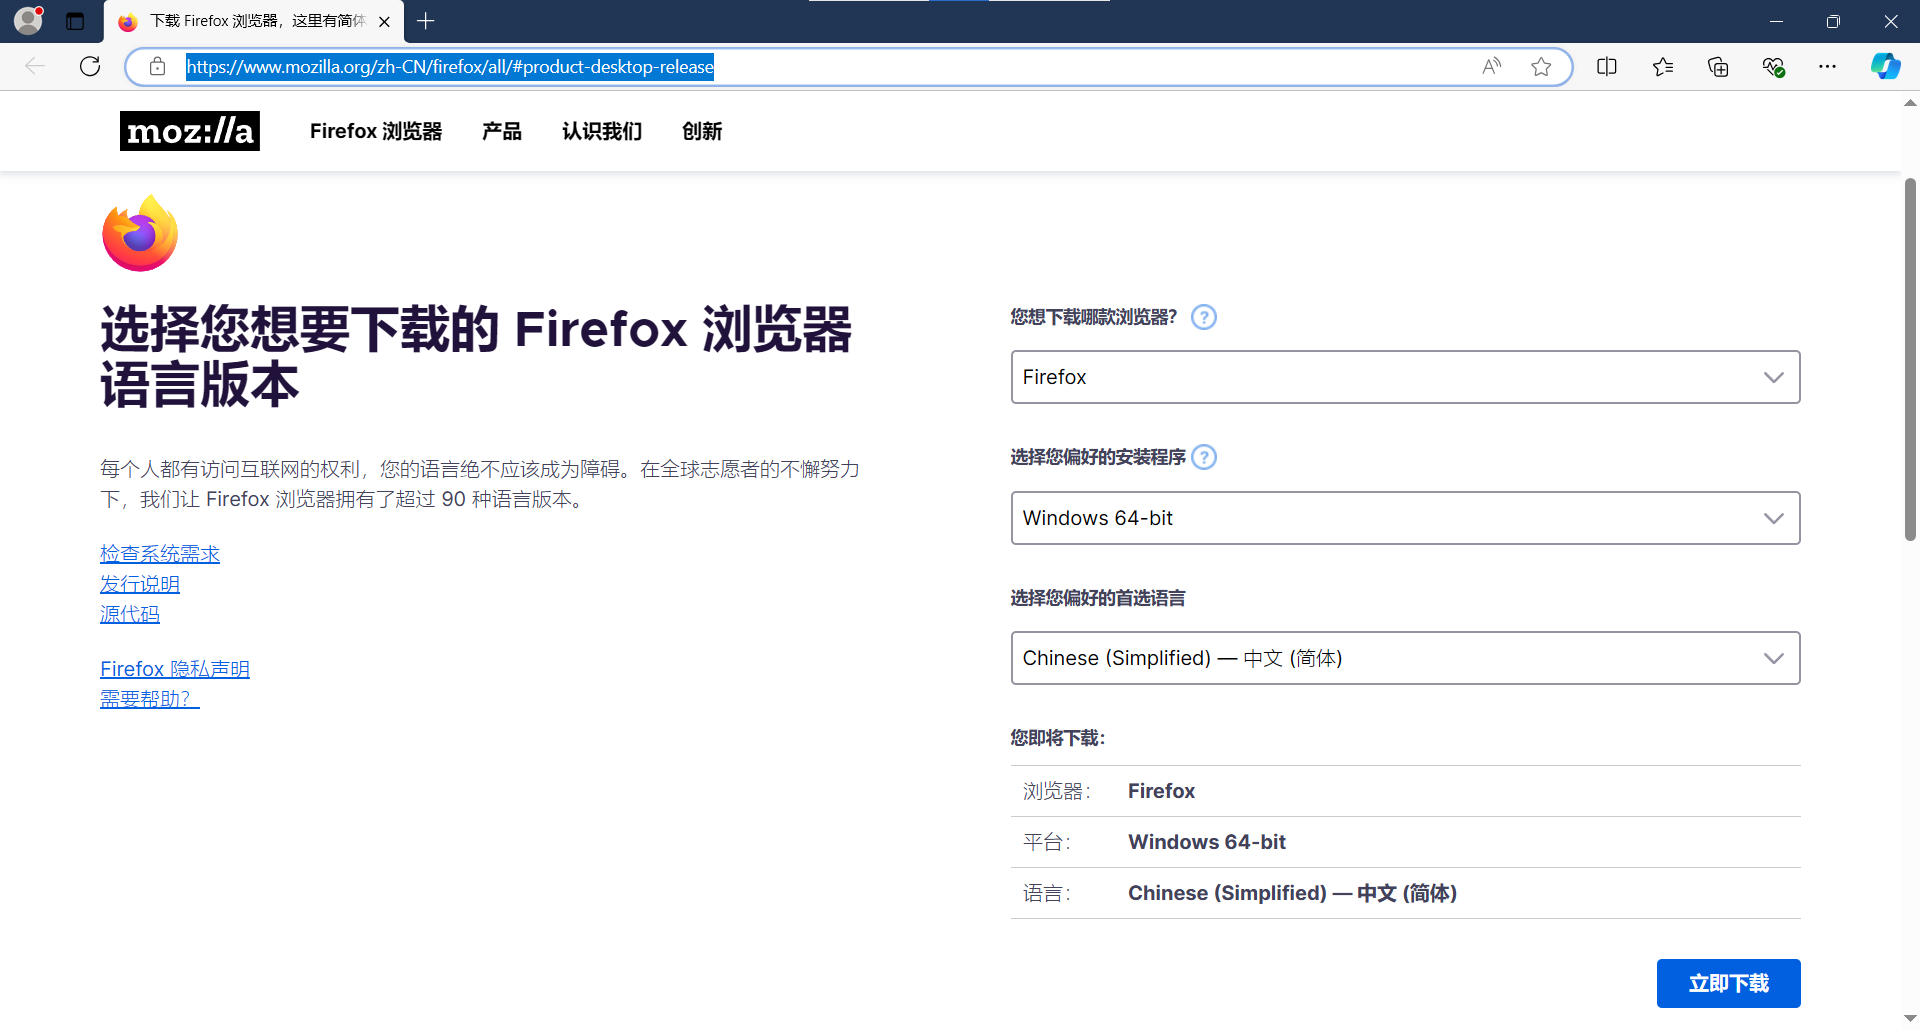The height and width of the screenshot is (1030, 1920).
Task: Click the 立即下载 download button
Action: pyautogui.click(x=1728, y=983)
